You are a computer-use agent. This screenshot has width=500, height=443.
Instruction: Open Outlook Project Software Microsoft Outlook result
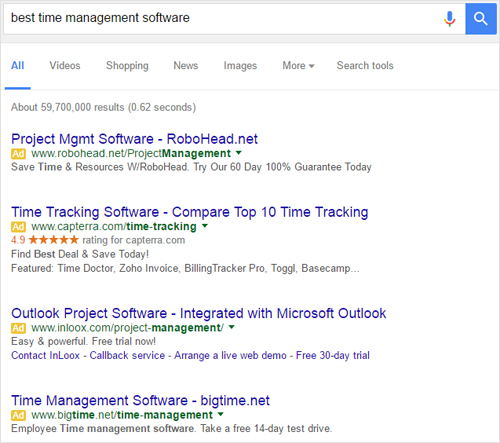pos(199,313)
